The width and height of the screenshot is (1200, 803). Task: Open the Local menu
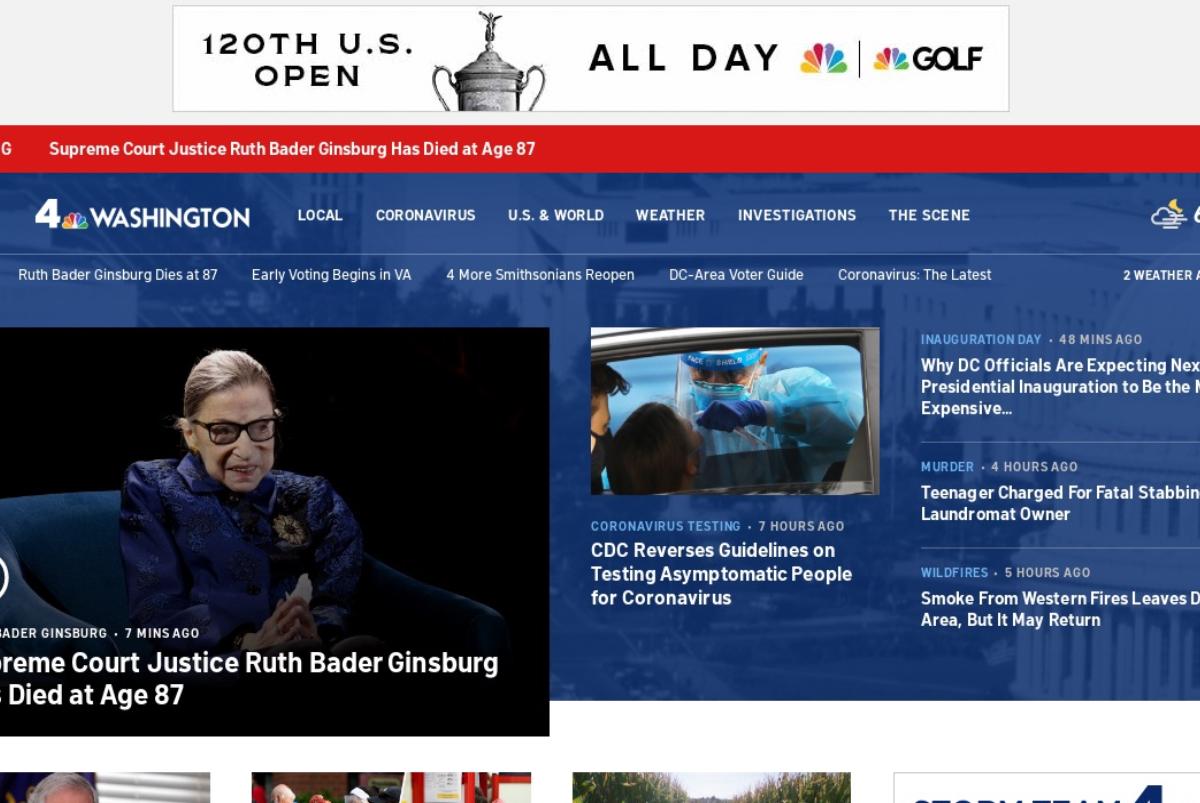coord(320,215)
